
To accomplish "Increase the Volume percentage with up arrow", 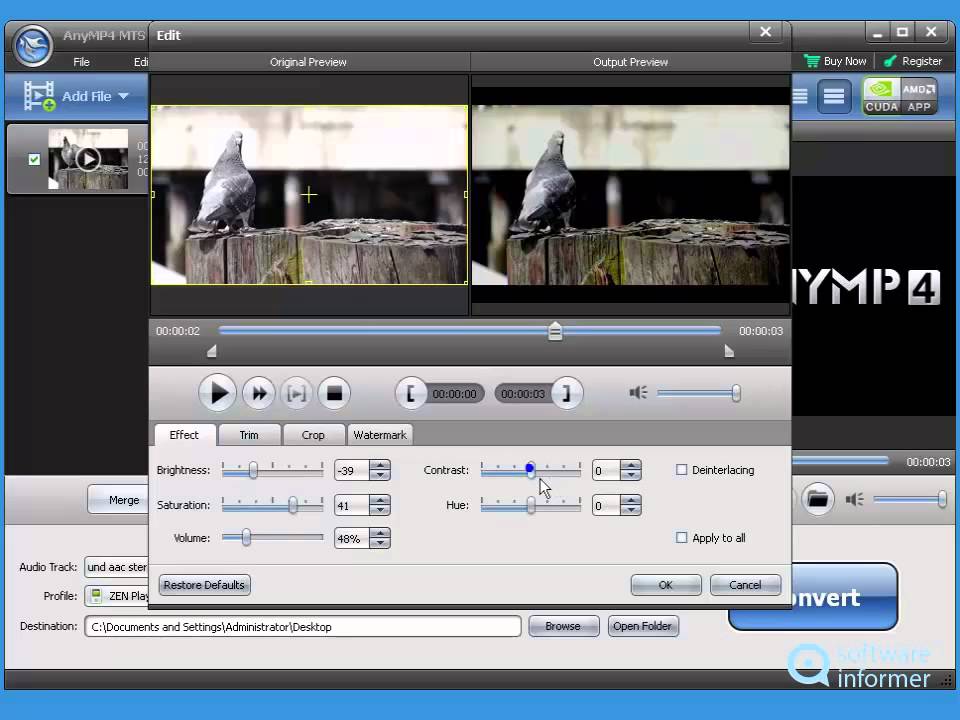I will (x=380, y=534).
